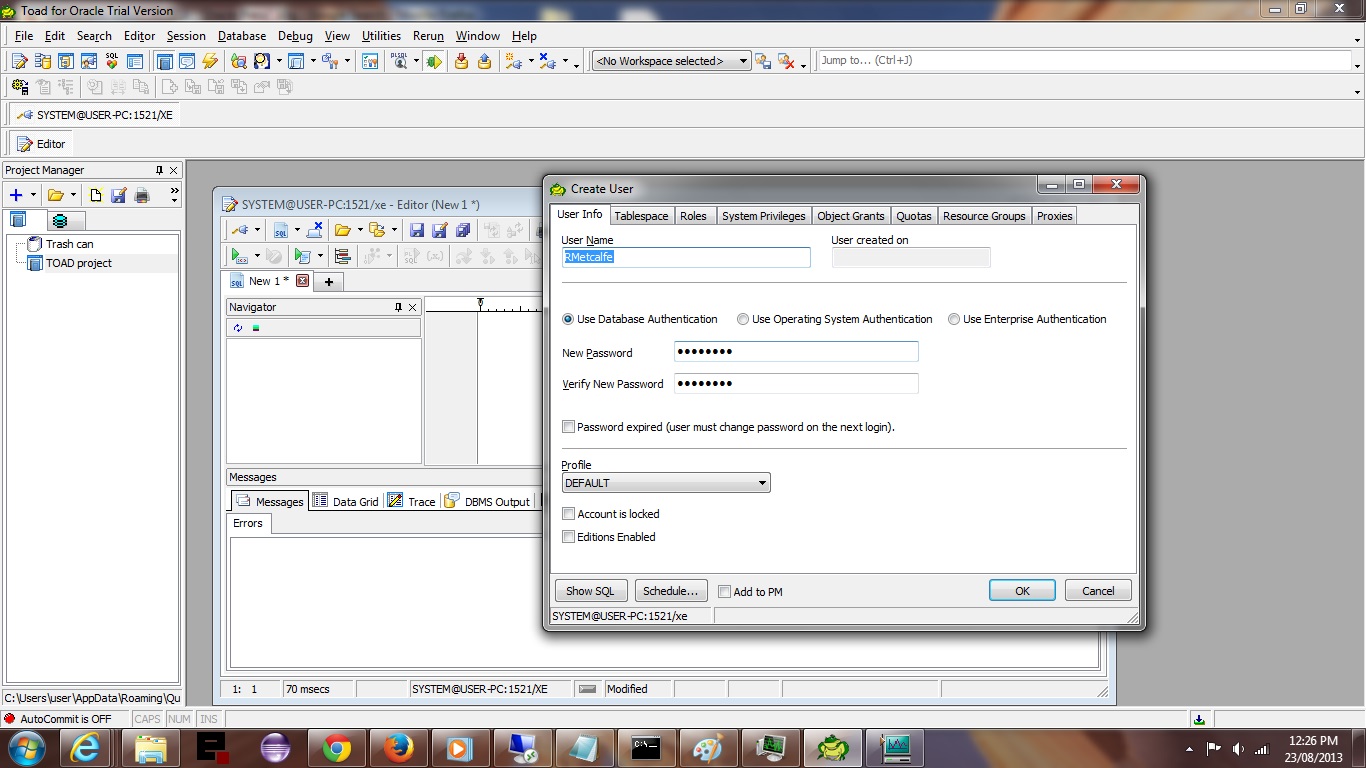The width and height of the screenshot is (1366, 768).
Task: Click the new blank page icon in Project Manager
Action: tap(96, 195)
